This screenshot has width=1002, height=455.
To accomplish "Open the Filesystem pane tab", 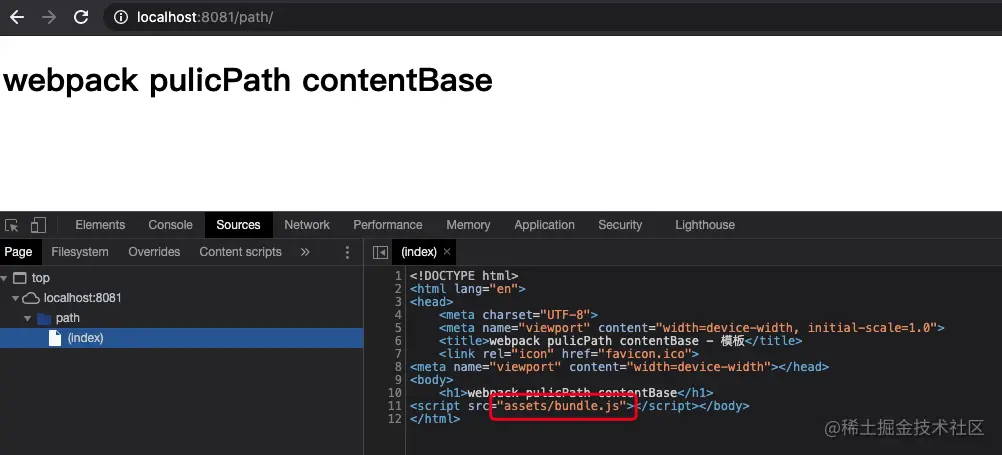I will pyautogui.click(x=80, y=252).
